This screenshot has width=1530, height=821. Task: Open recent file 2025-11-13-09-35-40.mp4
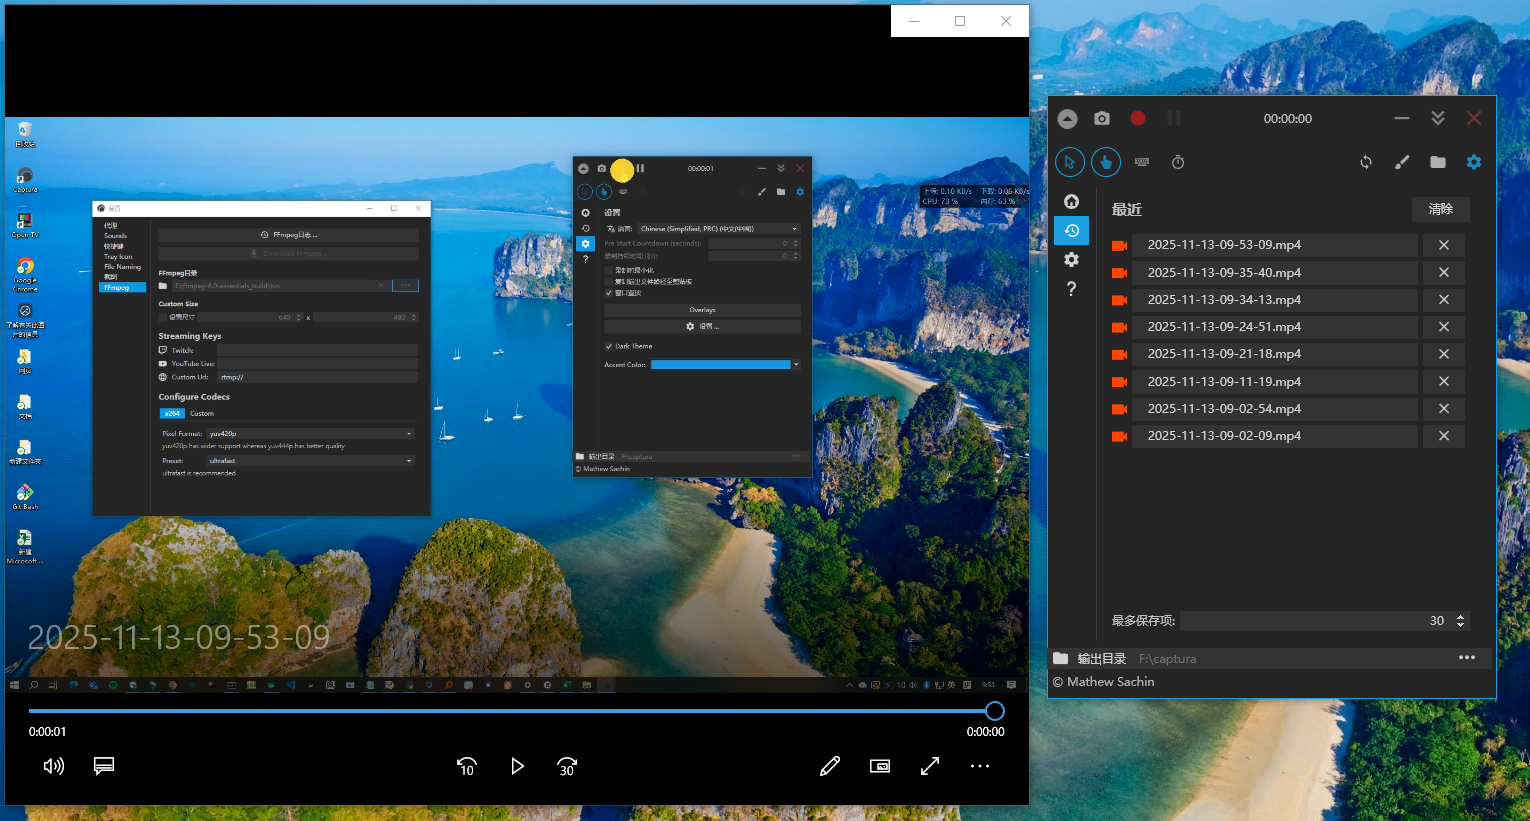tap(1224, 272)
